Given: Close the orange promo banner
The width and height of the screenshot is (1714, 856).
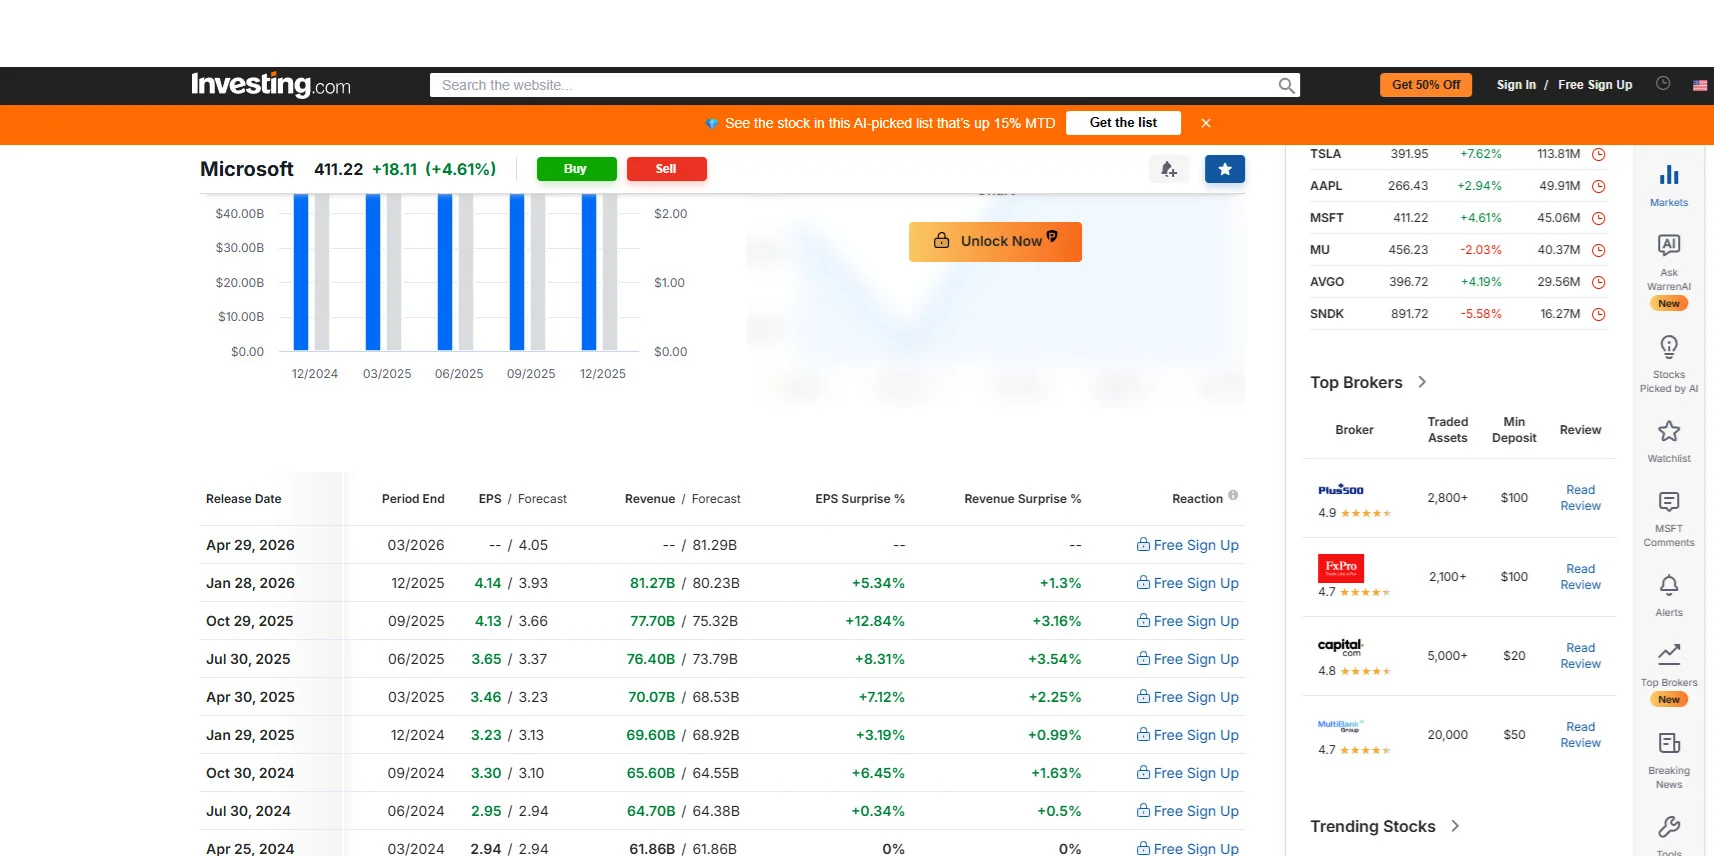Looking at the screenshot, I should click(x=1206, y=123).
